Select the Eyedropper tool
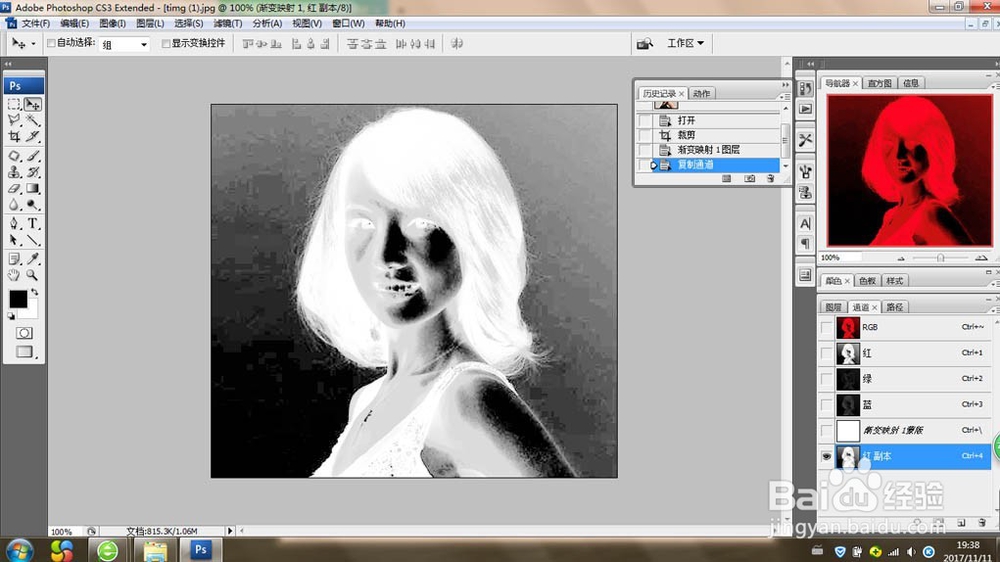Viewport: 1000px width, 562px height. (33, 259)
